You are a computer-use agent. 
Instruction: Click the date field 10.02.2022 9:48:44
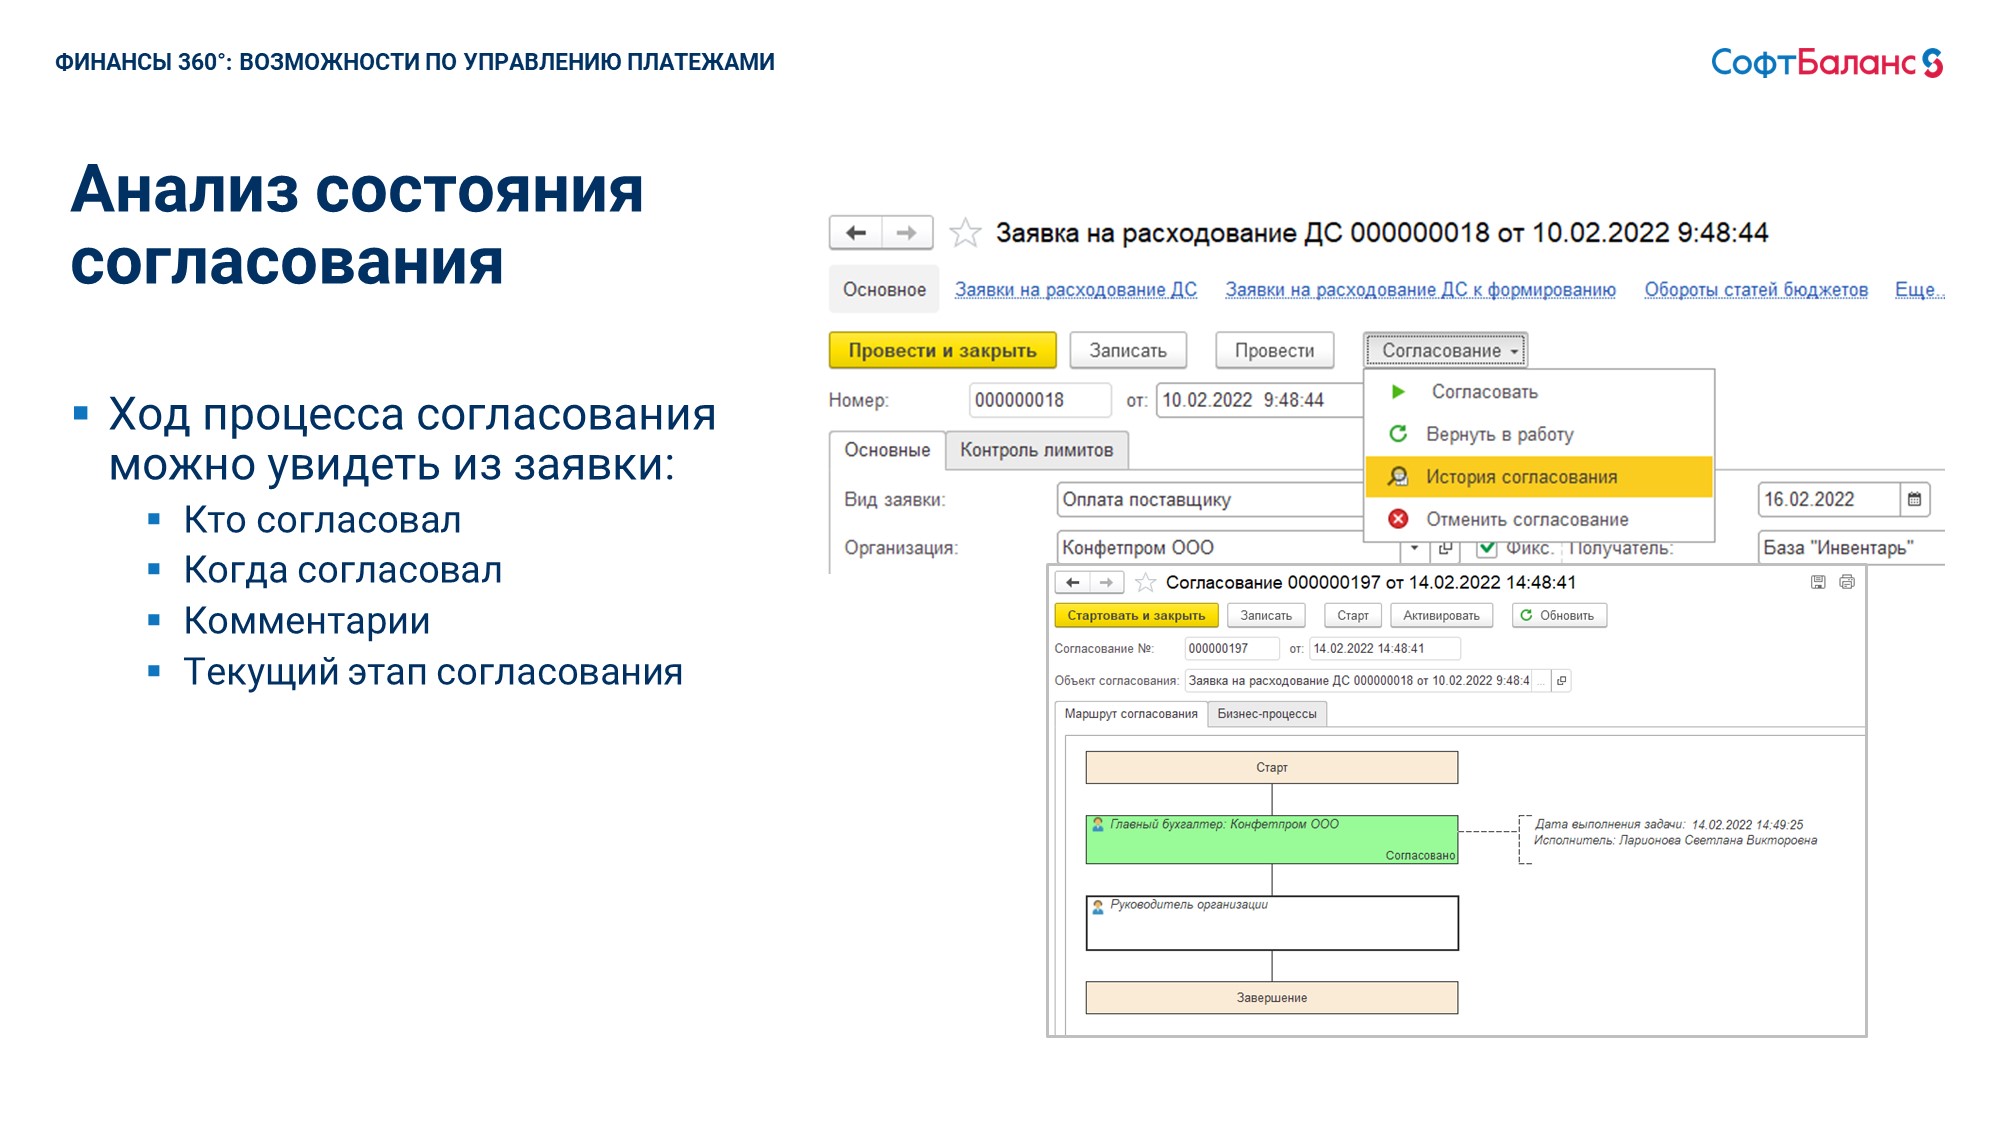tap(1259, 400)
